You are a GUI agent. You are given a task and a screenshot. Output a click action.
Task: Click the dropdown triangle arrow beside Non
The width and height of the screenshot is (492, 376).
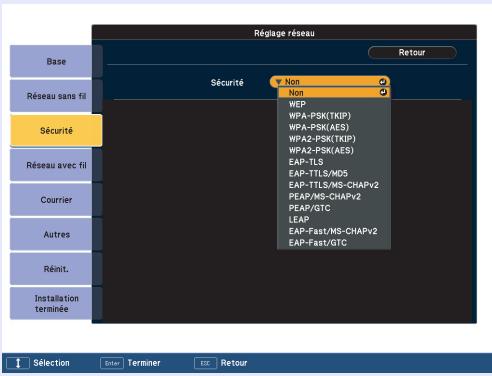click(x=279, y=82)
